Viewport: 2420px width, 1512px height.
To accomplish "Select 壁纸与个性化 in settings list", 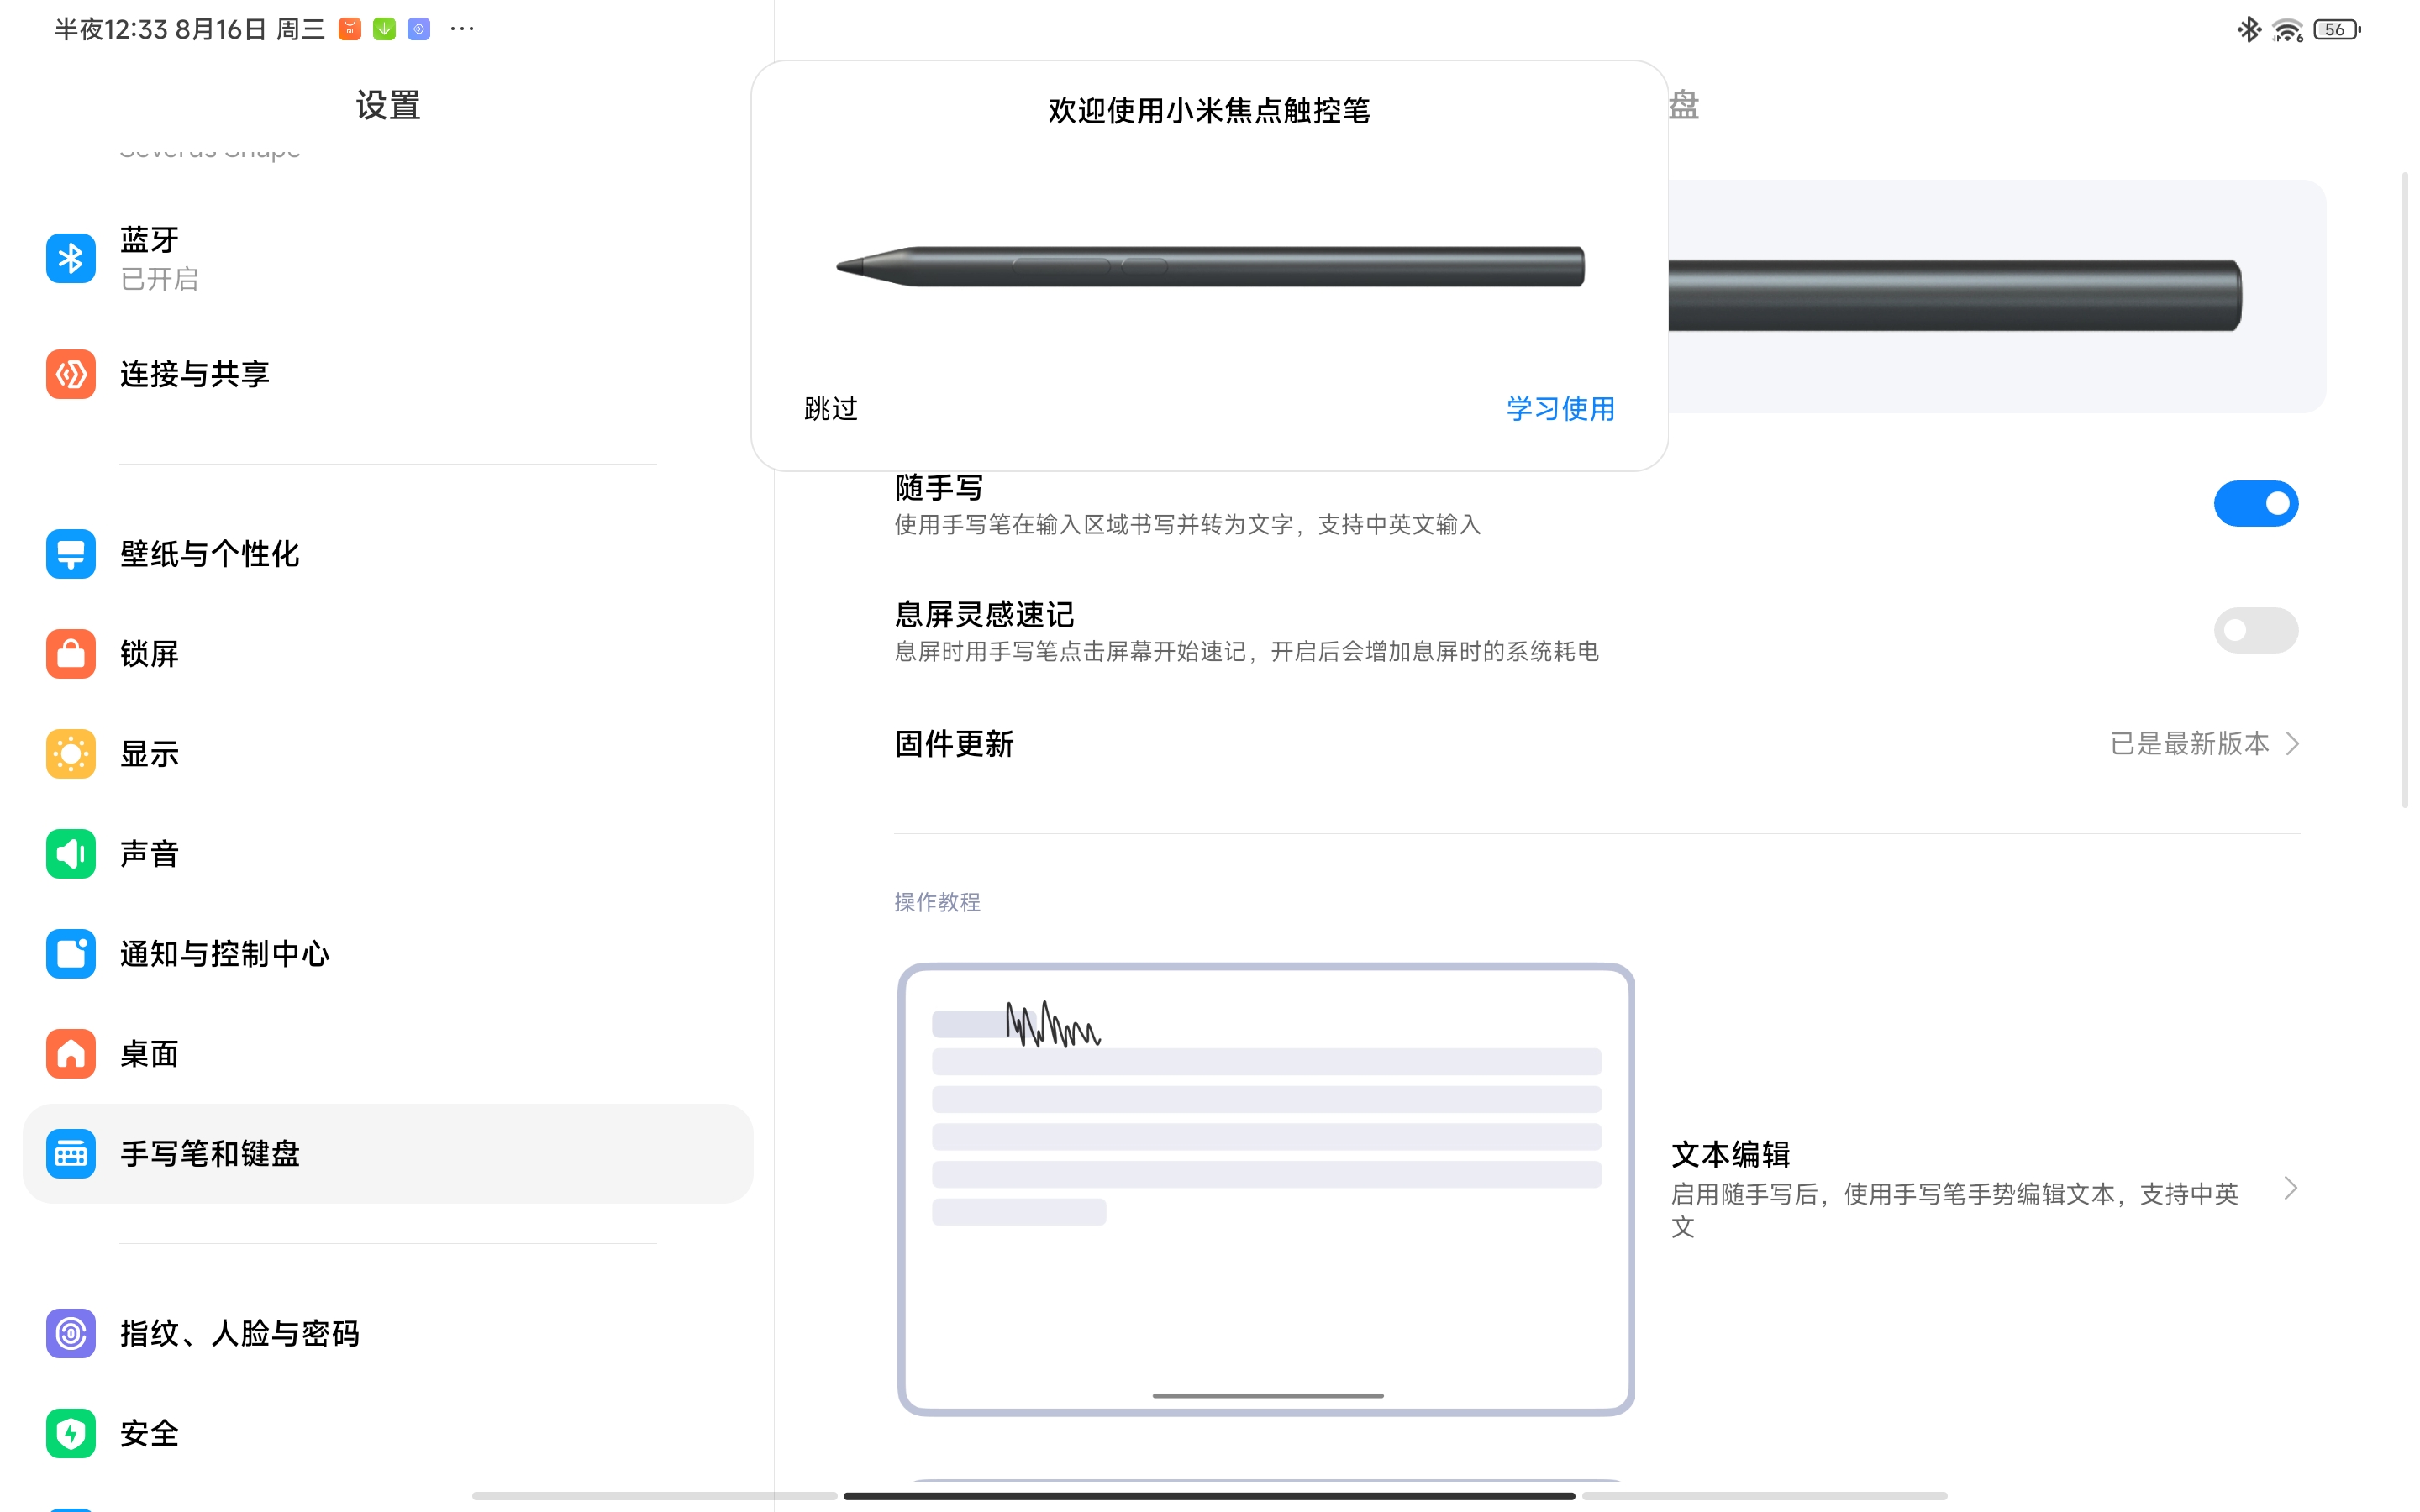I will coord(387,554).
